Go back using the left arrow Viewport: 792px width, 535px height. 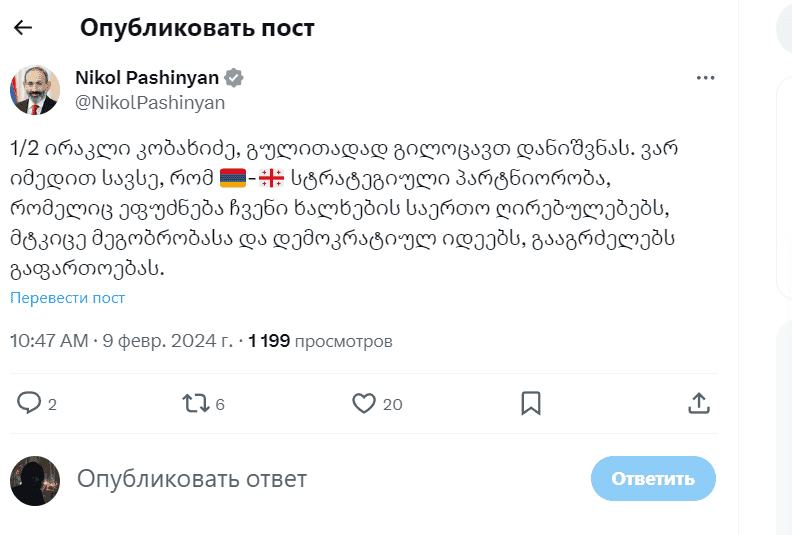click(23, 27)
